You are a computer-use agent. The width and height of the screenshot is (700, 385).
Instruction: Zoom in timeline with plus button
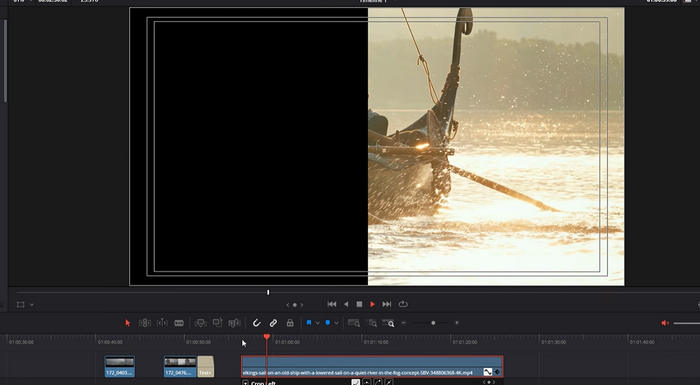pos(456,323)
